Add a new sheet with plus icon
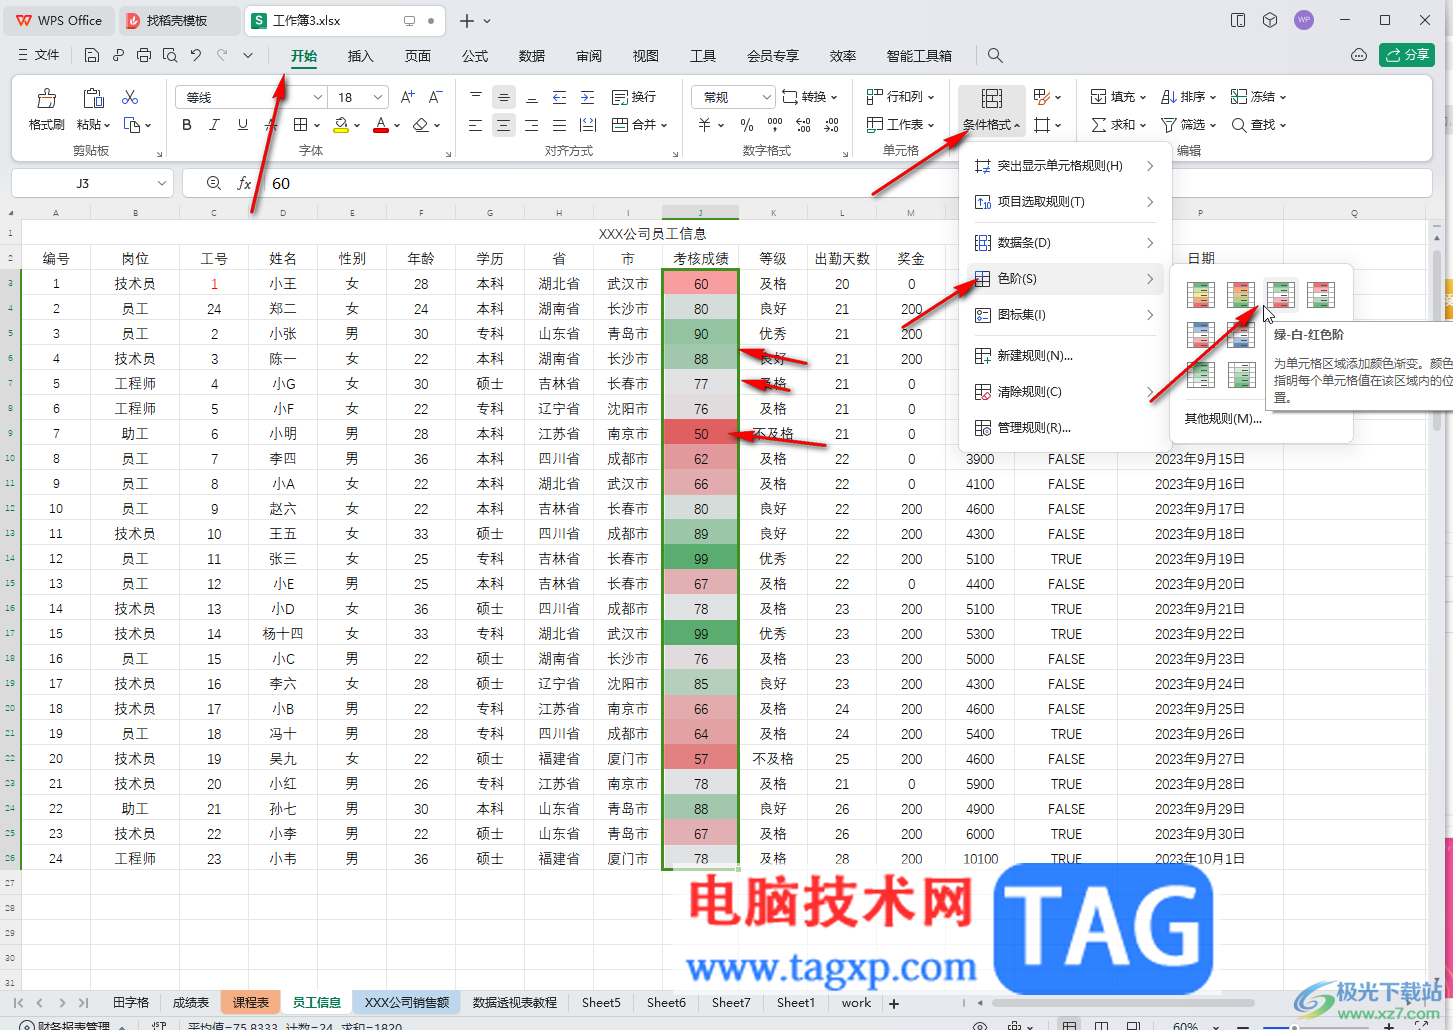This screenshot has width=1453, height=1030. [x=894, y=1003]
